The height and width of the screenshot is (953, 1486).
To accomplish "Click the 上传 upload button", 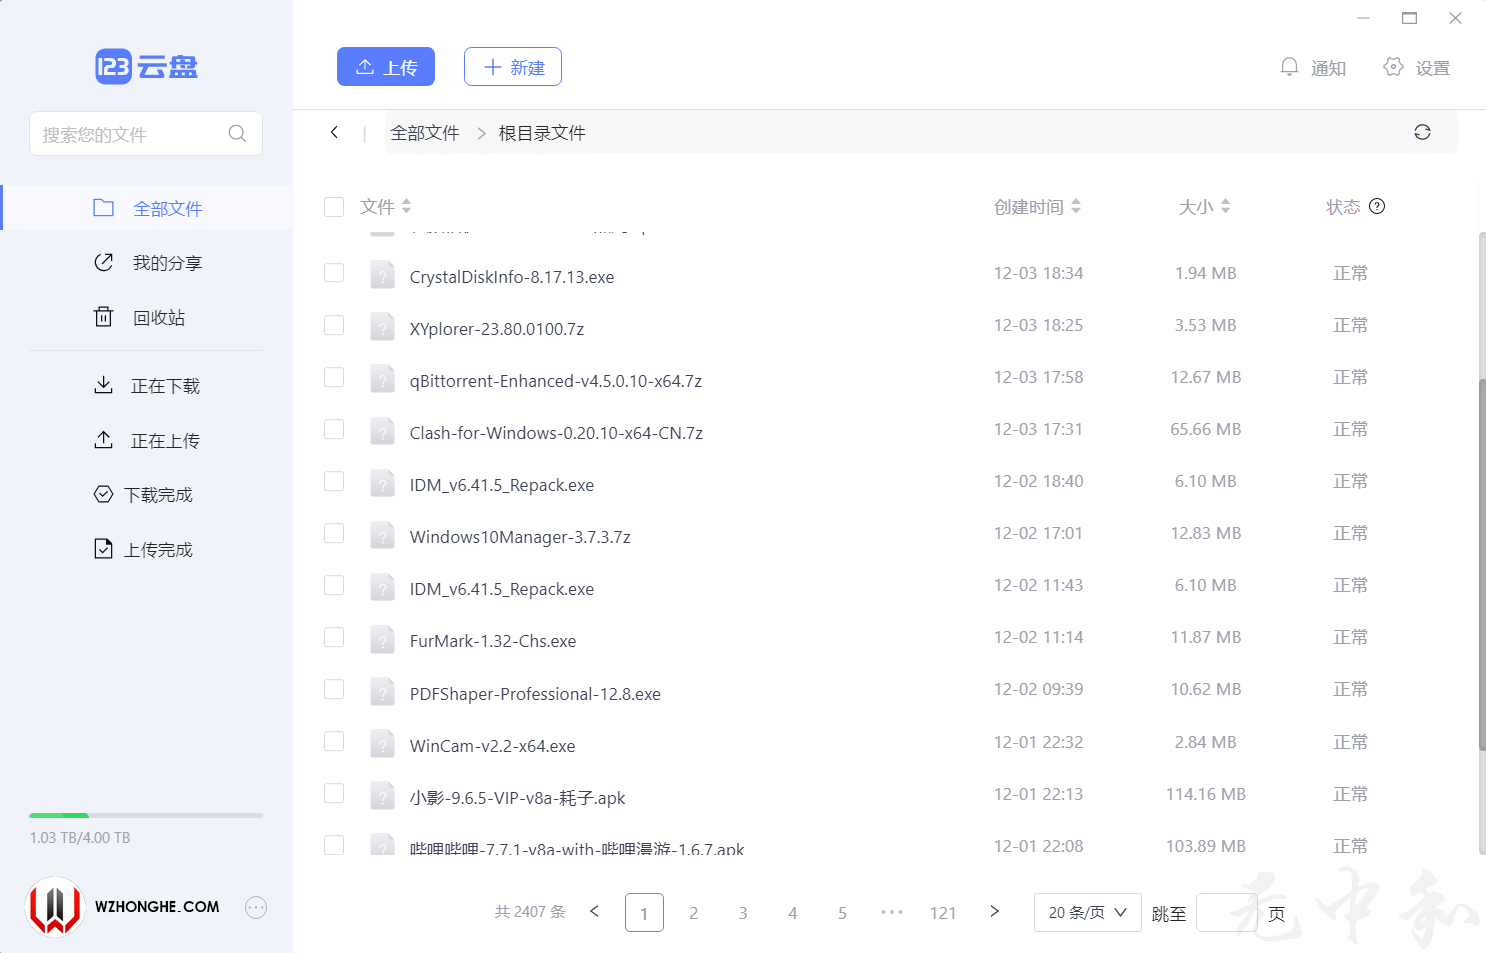I will tap(385, 66).
